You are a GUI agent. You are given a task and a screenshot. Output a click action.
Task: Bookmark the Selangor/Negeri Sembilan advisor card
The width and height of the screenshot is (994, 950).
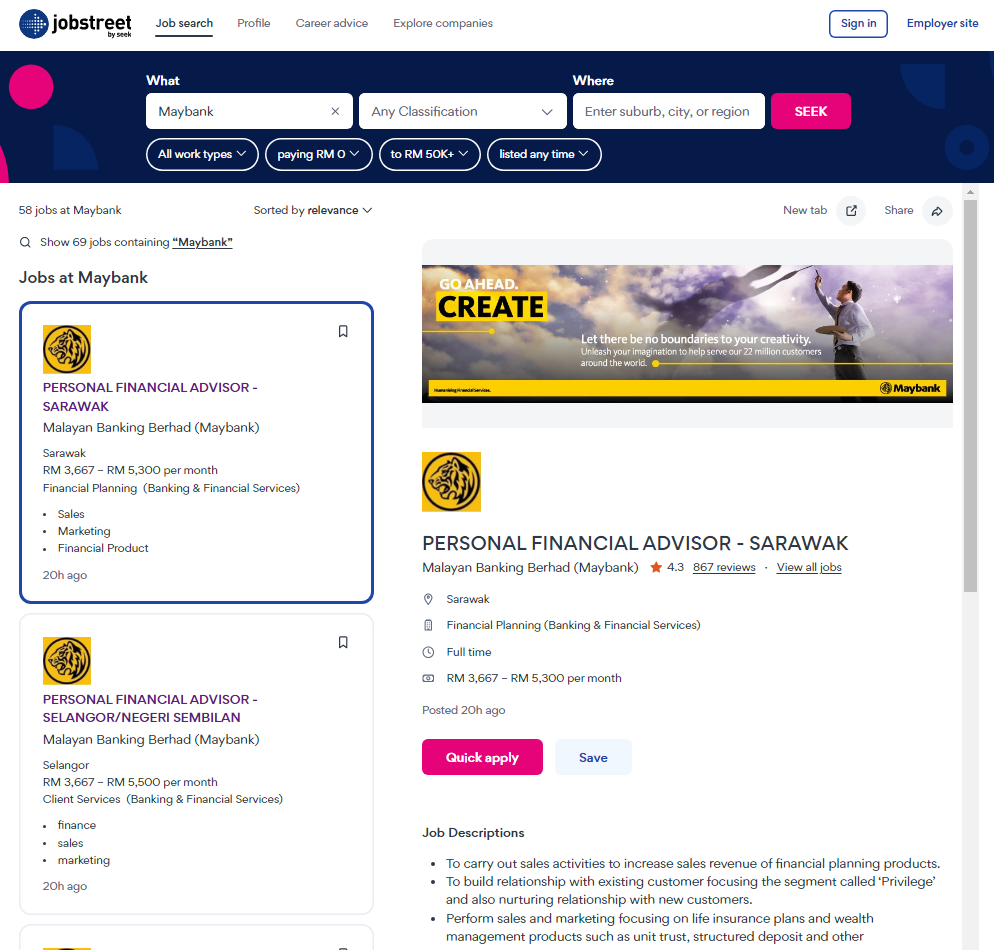point(343,643)
